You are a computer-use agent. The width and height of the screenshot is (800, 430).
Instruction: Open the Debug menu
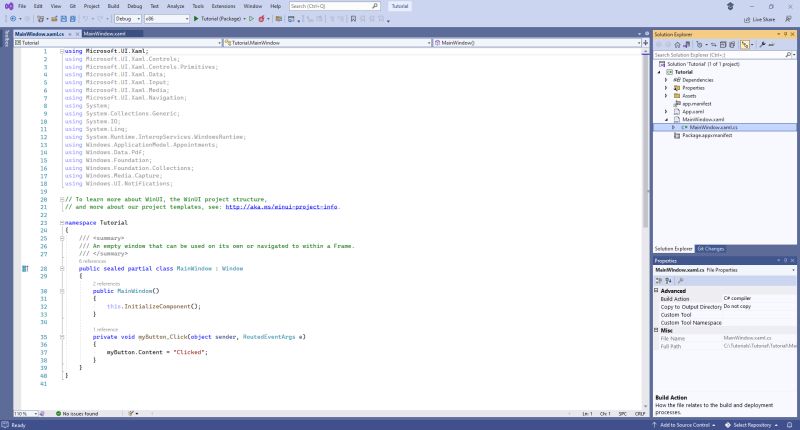pyautogui.click(x=135, y=6)
